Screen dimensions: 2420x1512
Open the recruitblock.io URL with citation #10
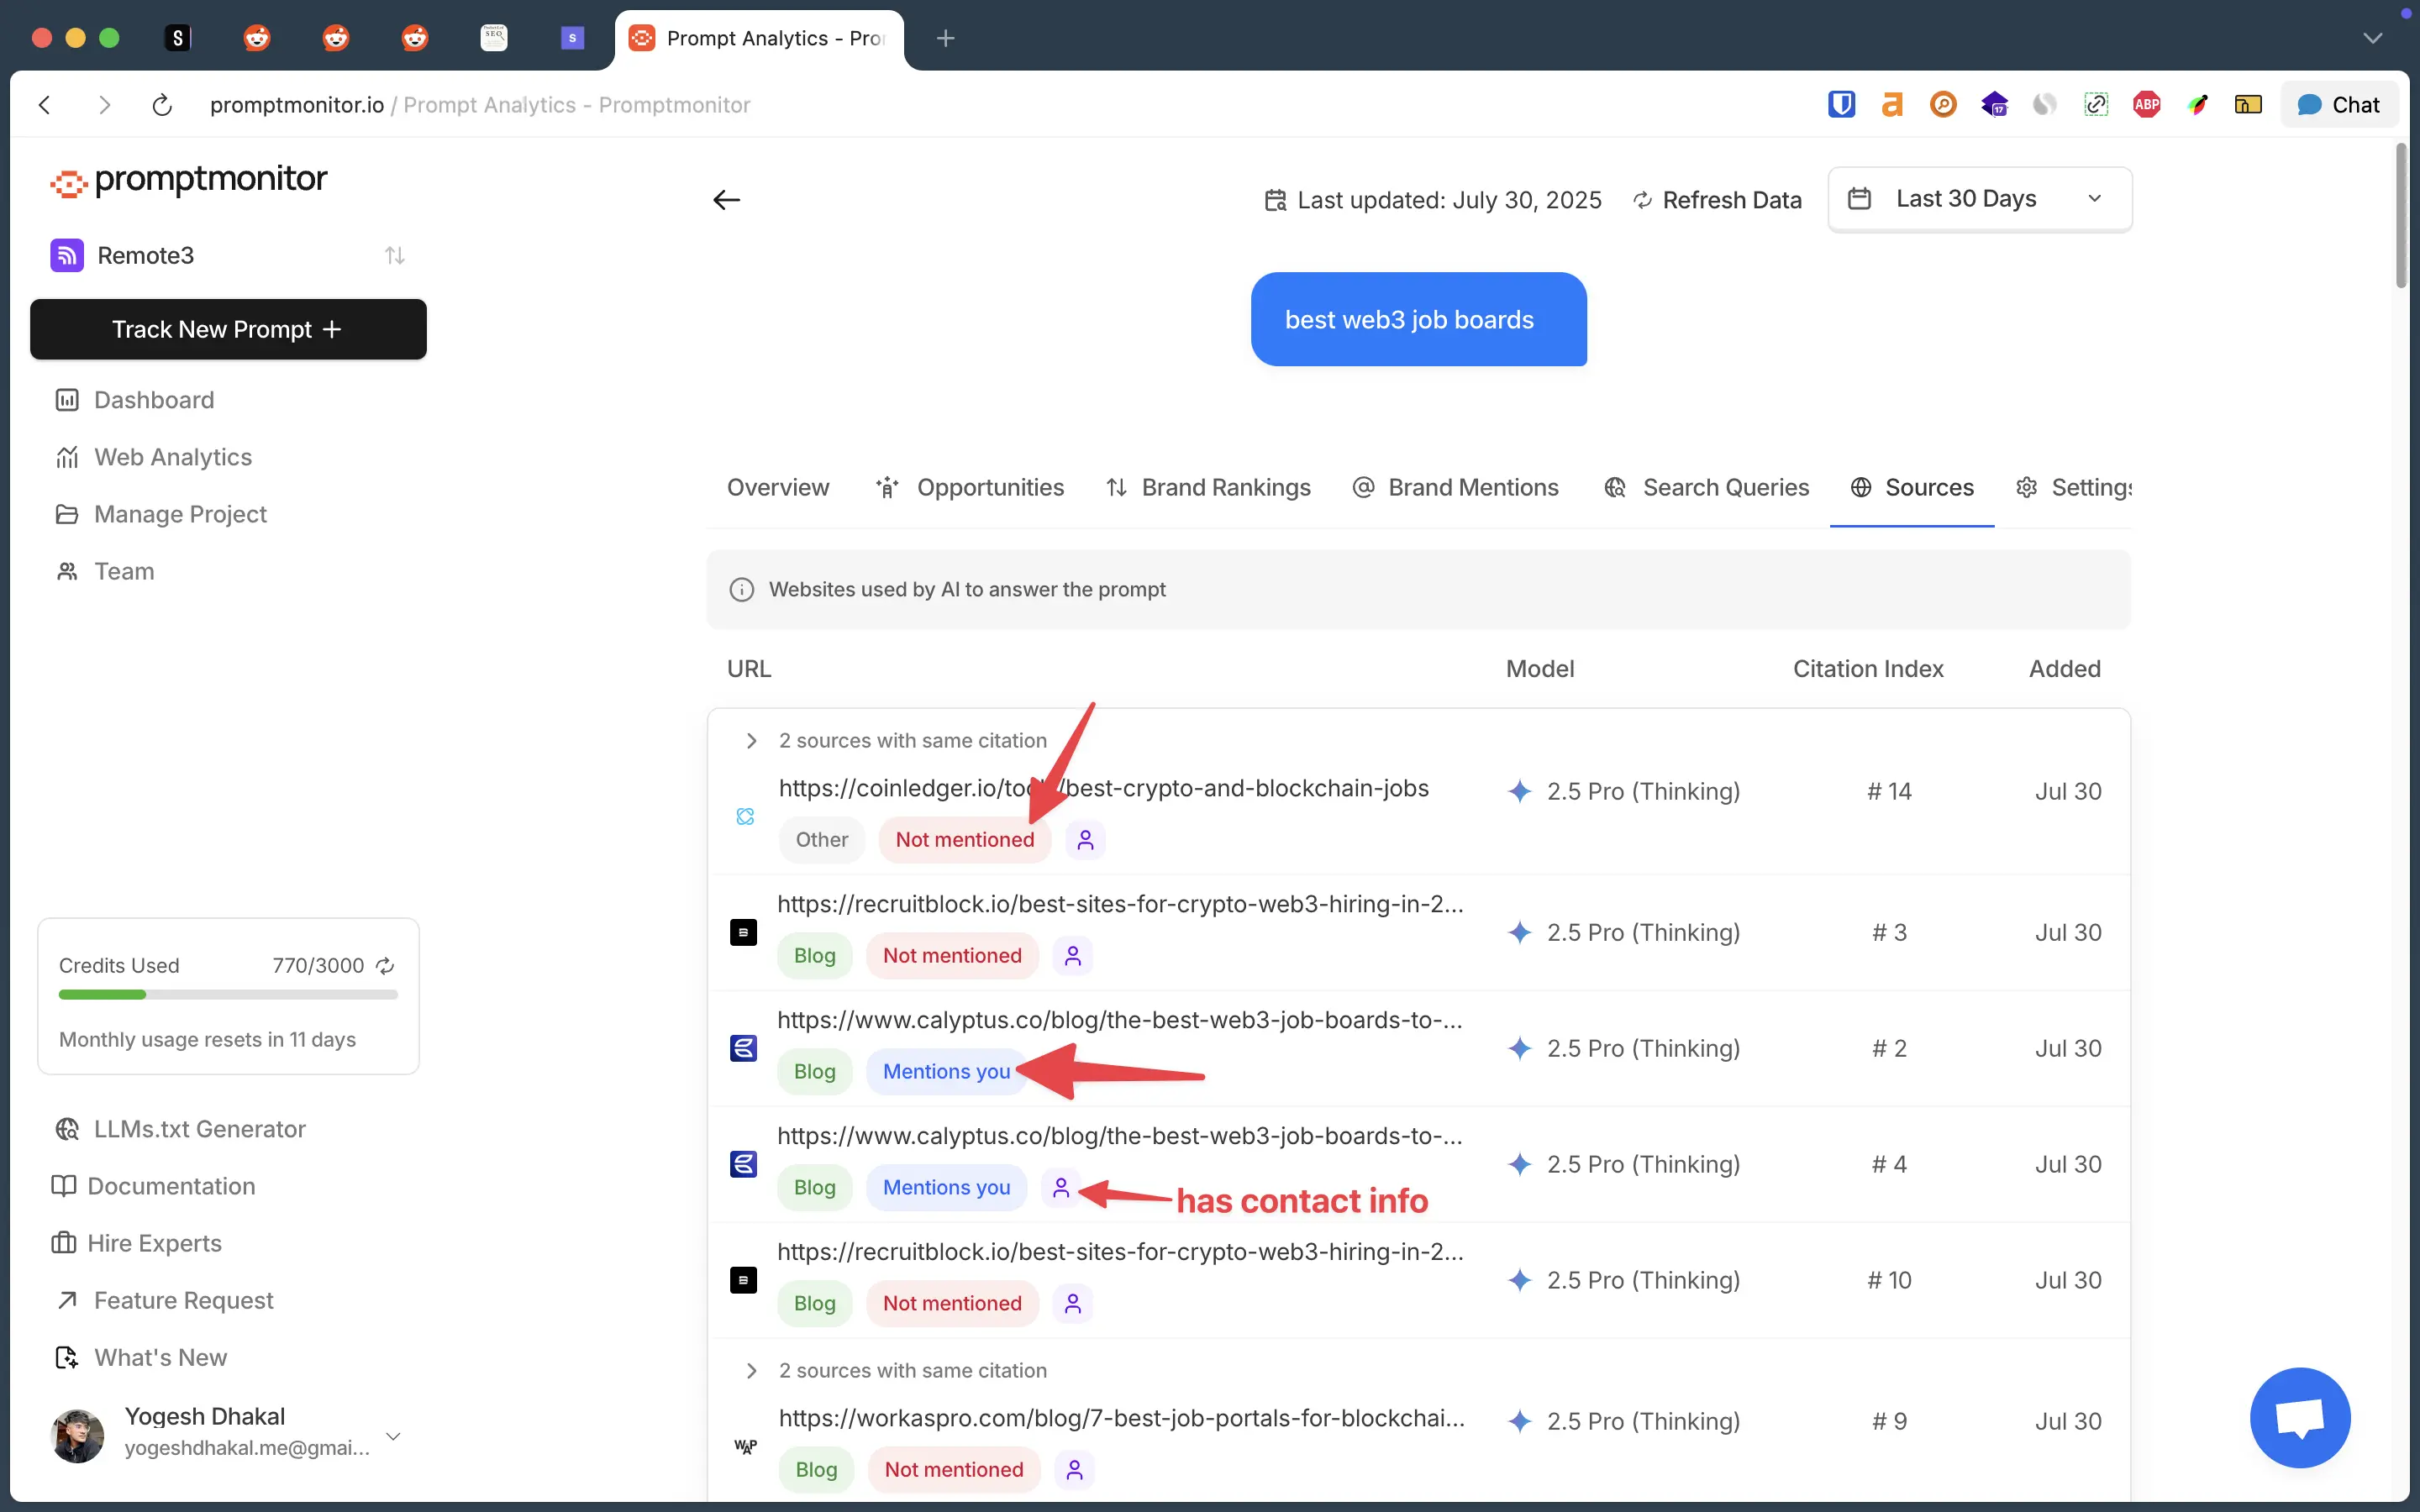tap(1120, 1252)
